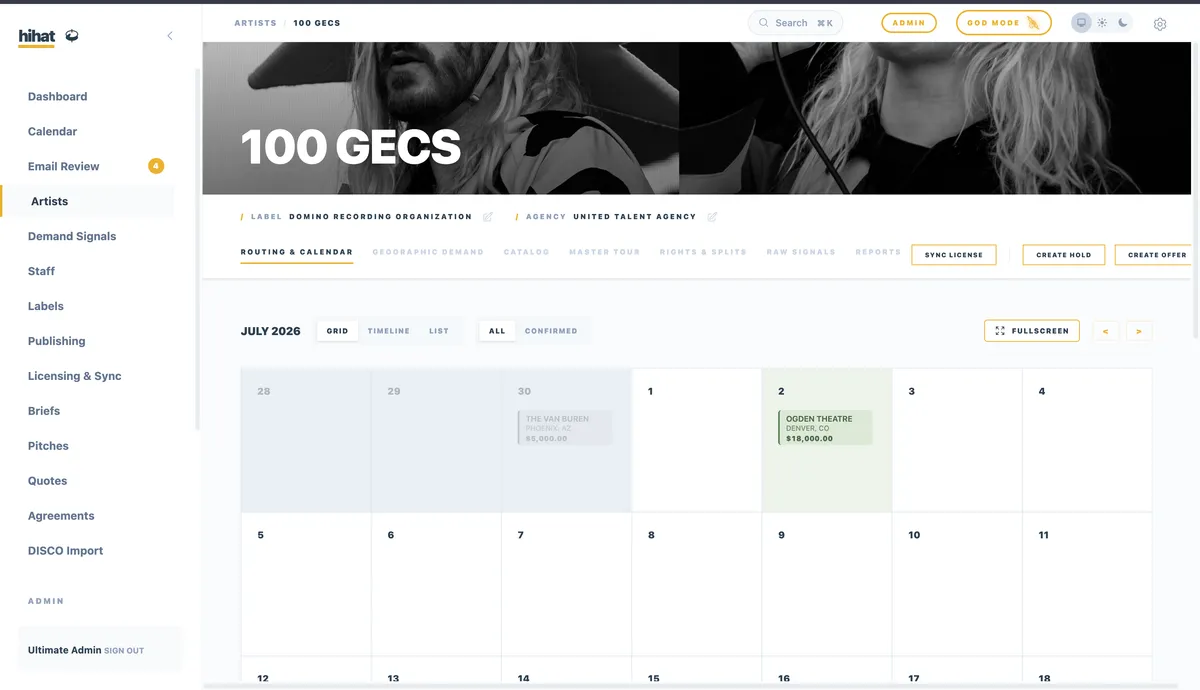Click the Search field
The image size is (1200, 690).
796,23
